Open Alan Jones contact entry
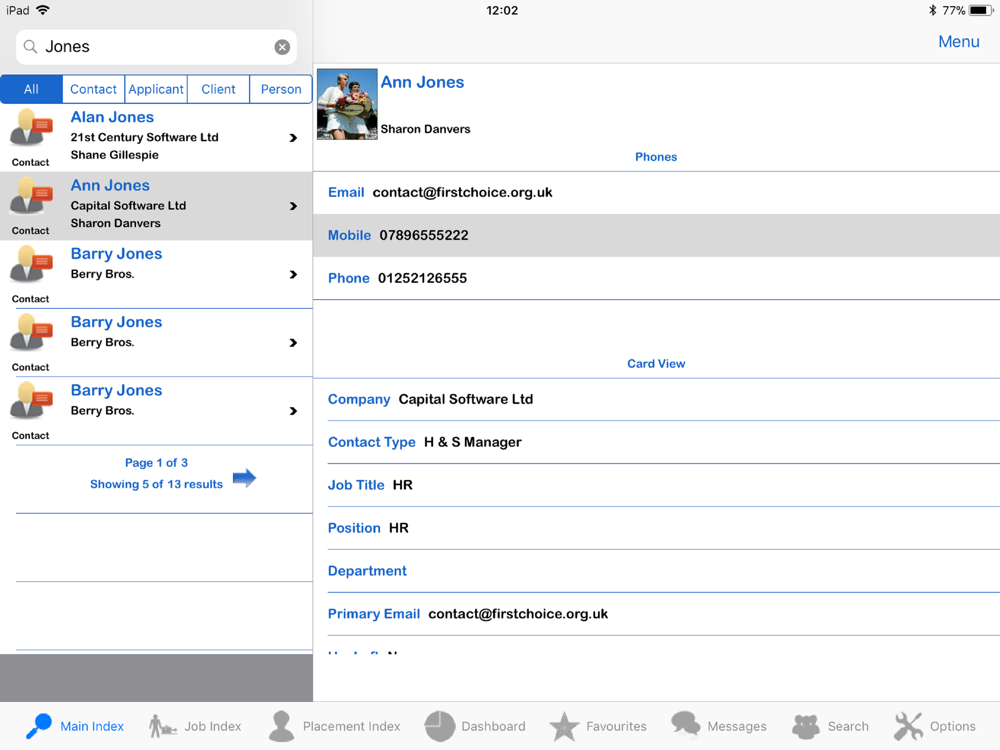Image resolution: width=1000 pixels, height=750 pixels. [156, 138]
